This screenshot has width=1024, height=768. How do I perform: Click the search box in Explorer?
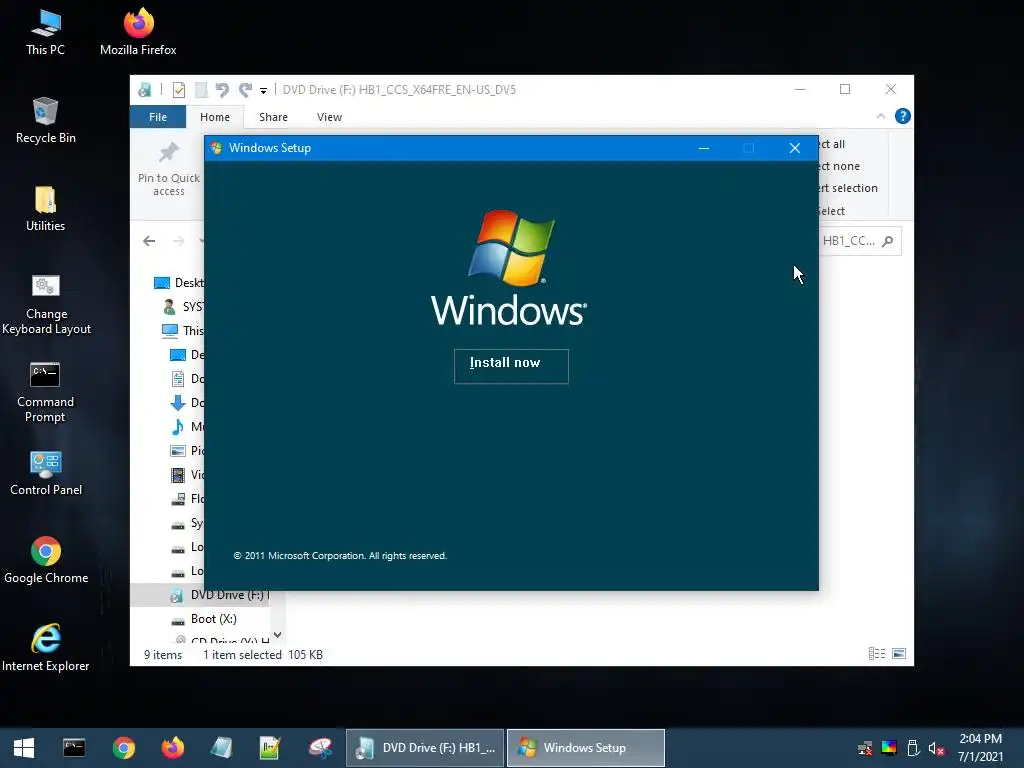[860, 241]
